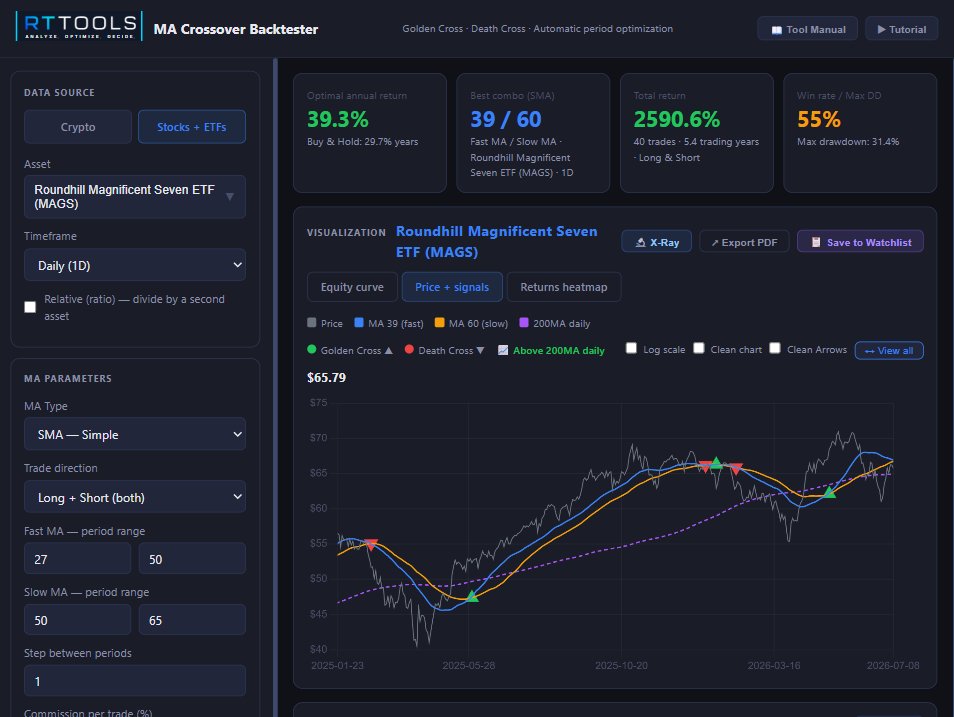Open the Timeframe Daily (1D) dropdown
954x717 pixels.
134,265
